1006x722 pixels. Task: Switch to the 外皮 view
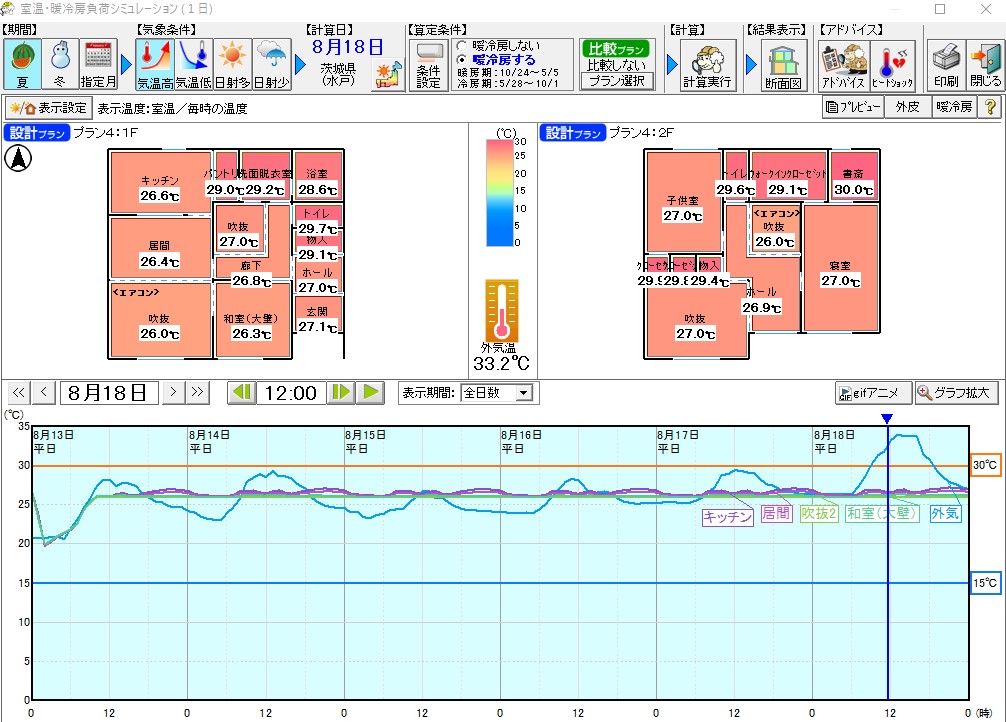click(x=908, y=108)
